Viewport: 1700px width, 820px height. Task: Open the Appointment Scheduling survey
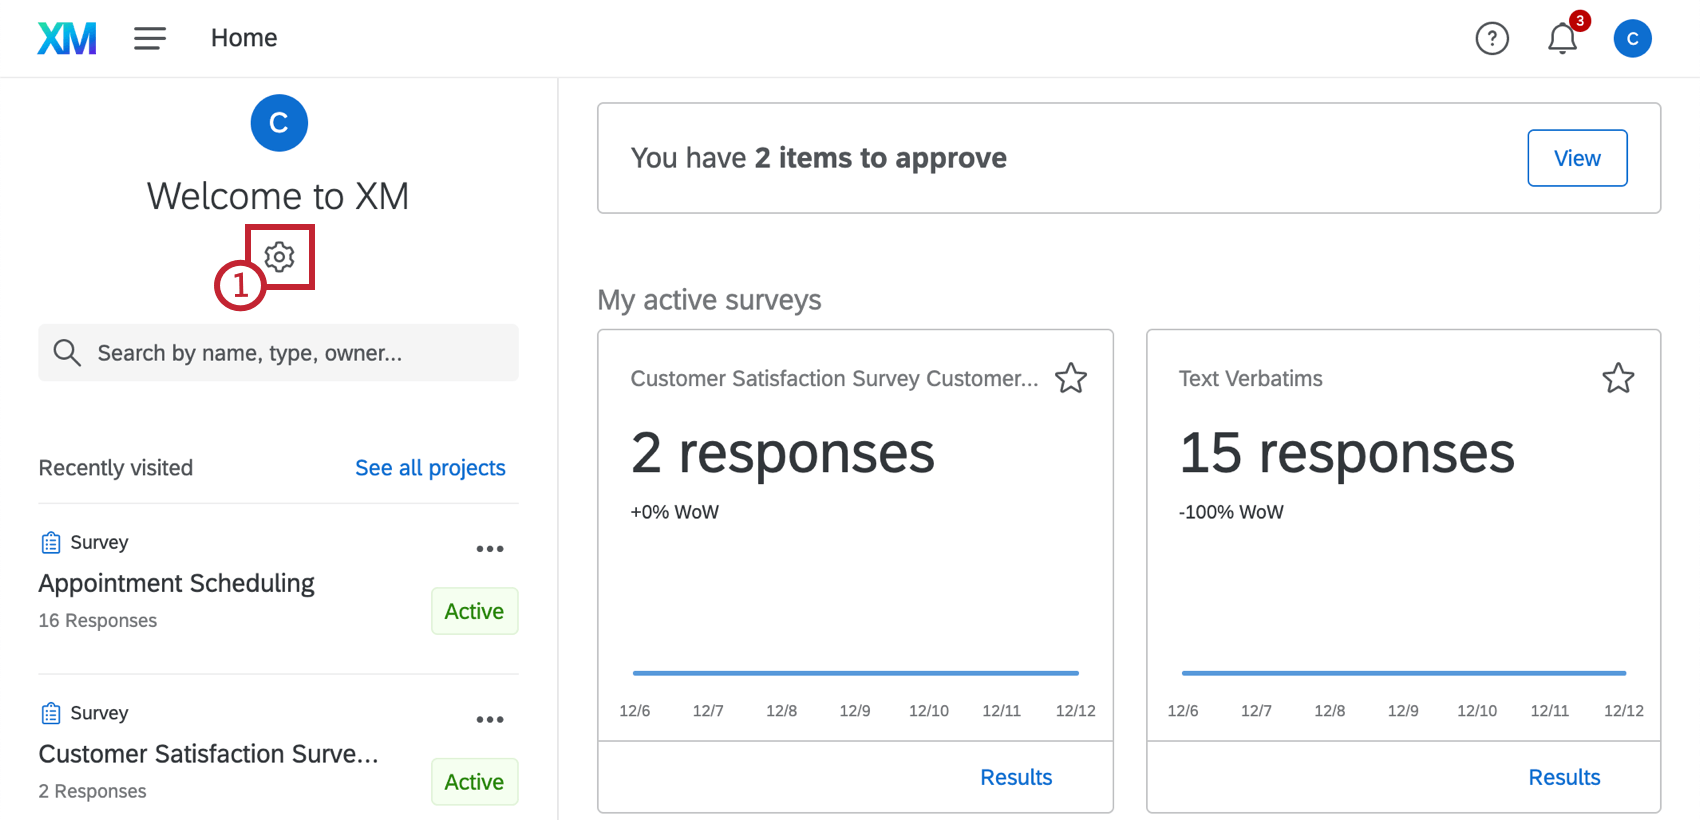click(x=176, y=583)
